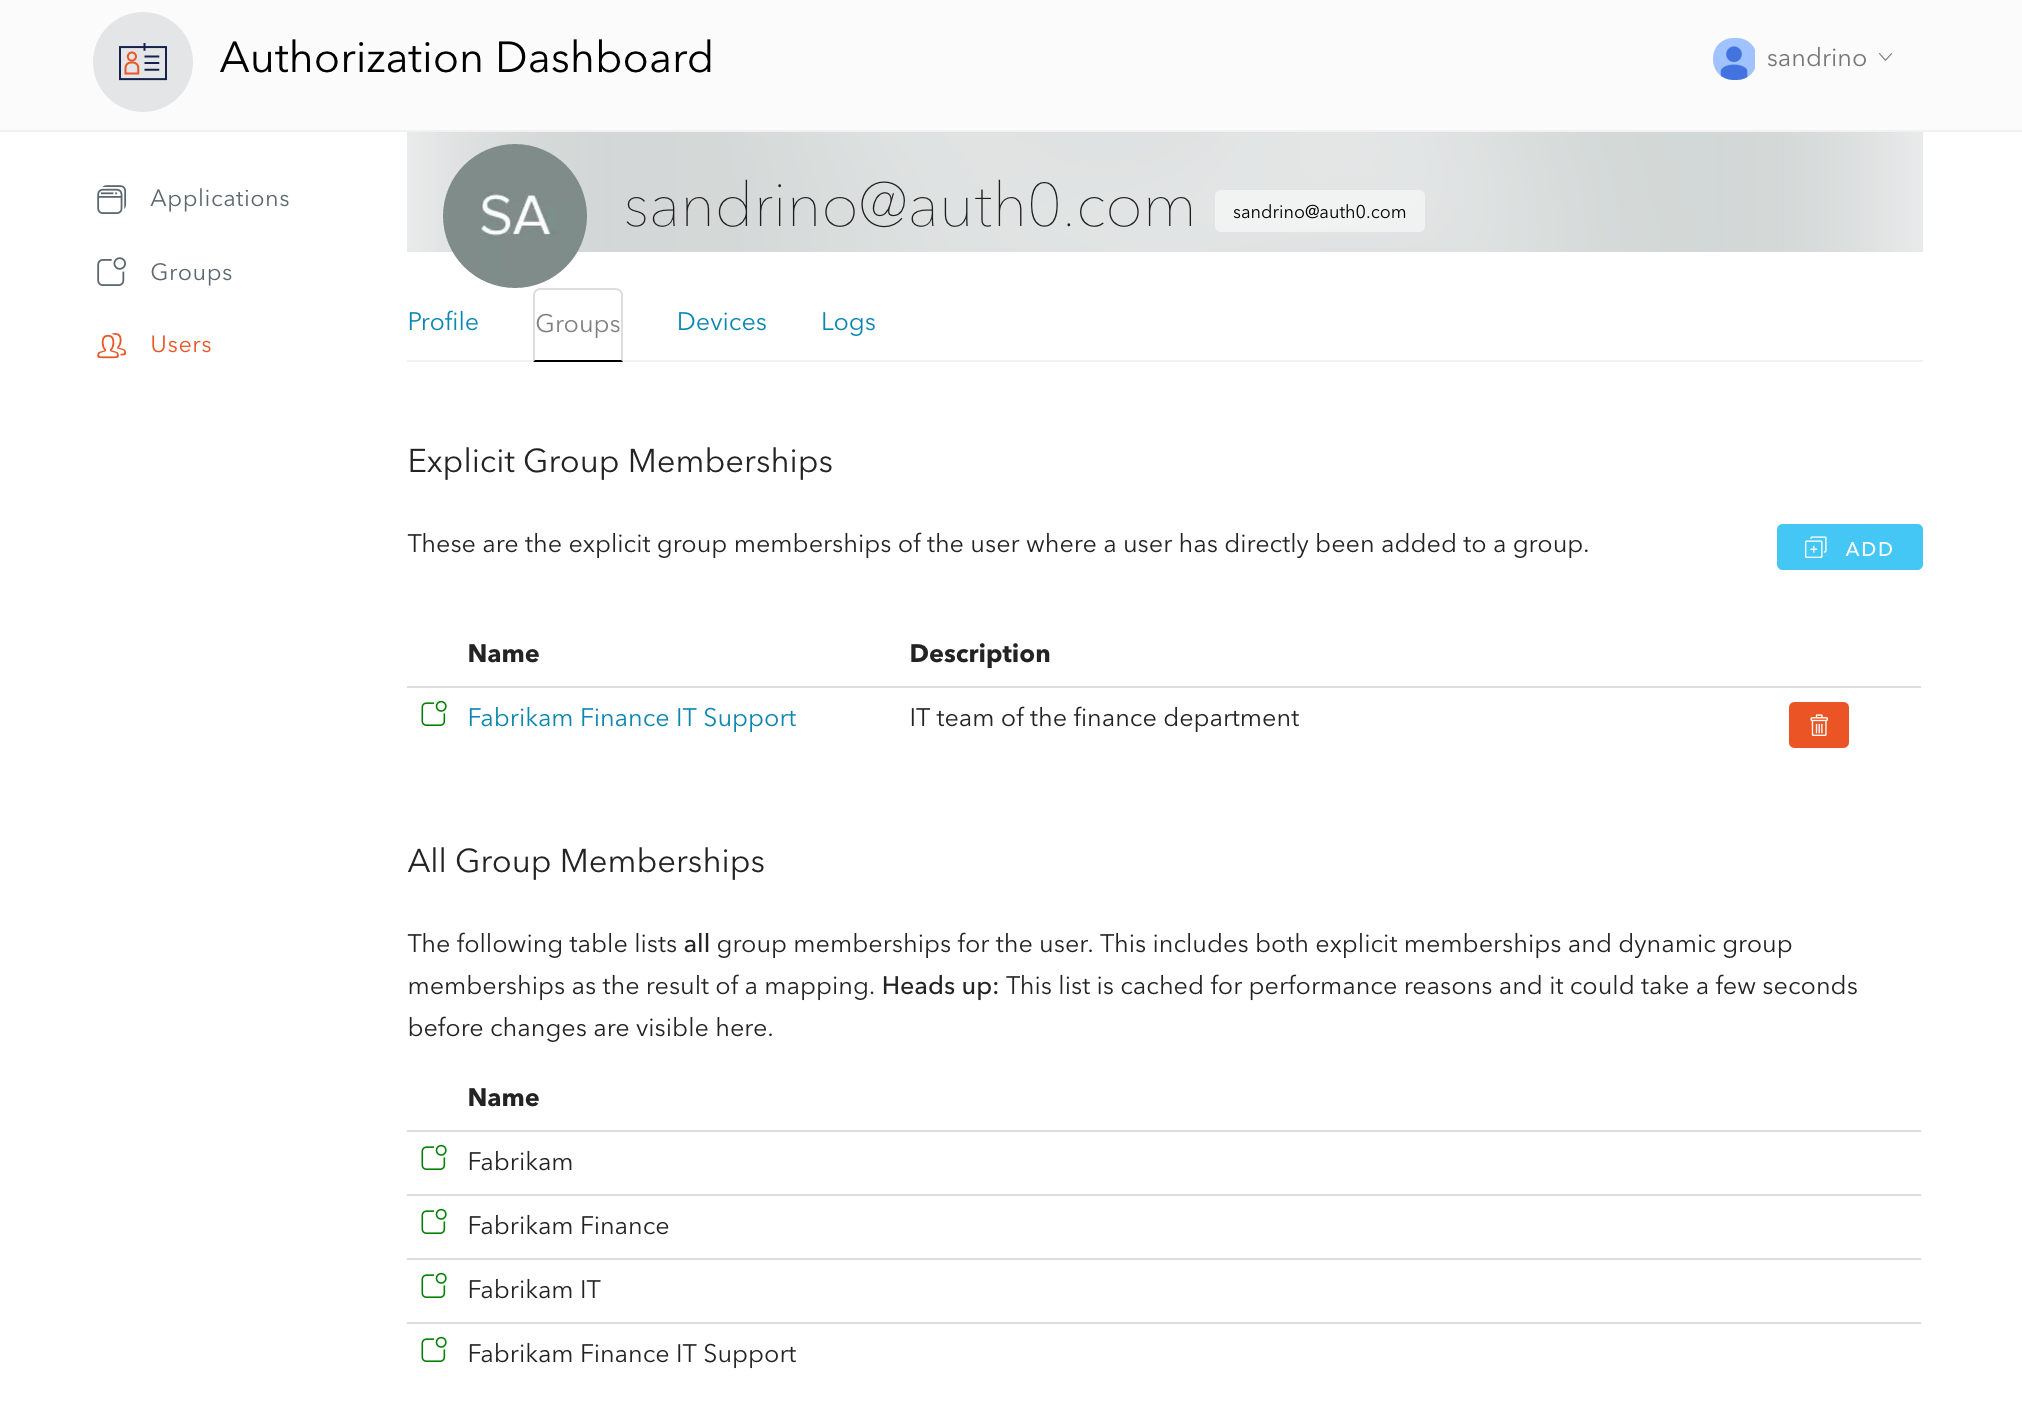Click the Authorization Dashboard logo icon
This screenshot has width=2022, height=1410.
point(142,62)
